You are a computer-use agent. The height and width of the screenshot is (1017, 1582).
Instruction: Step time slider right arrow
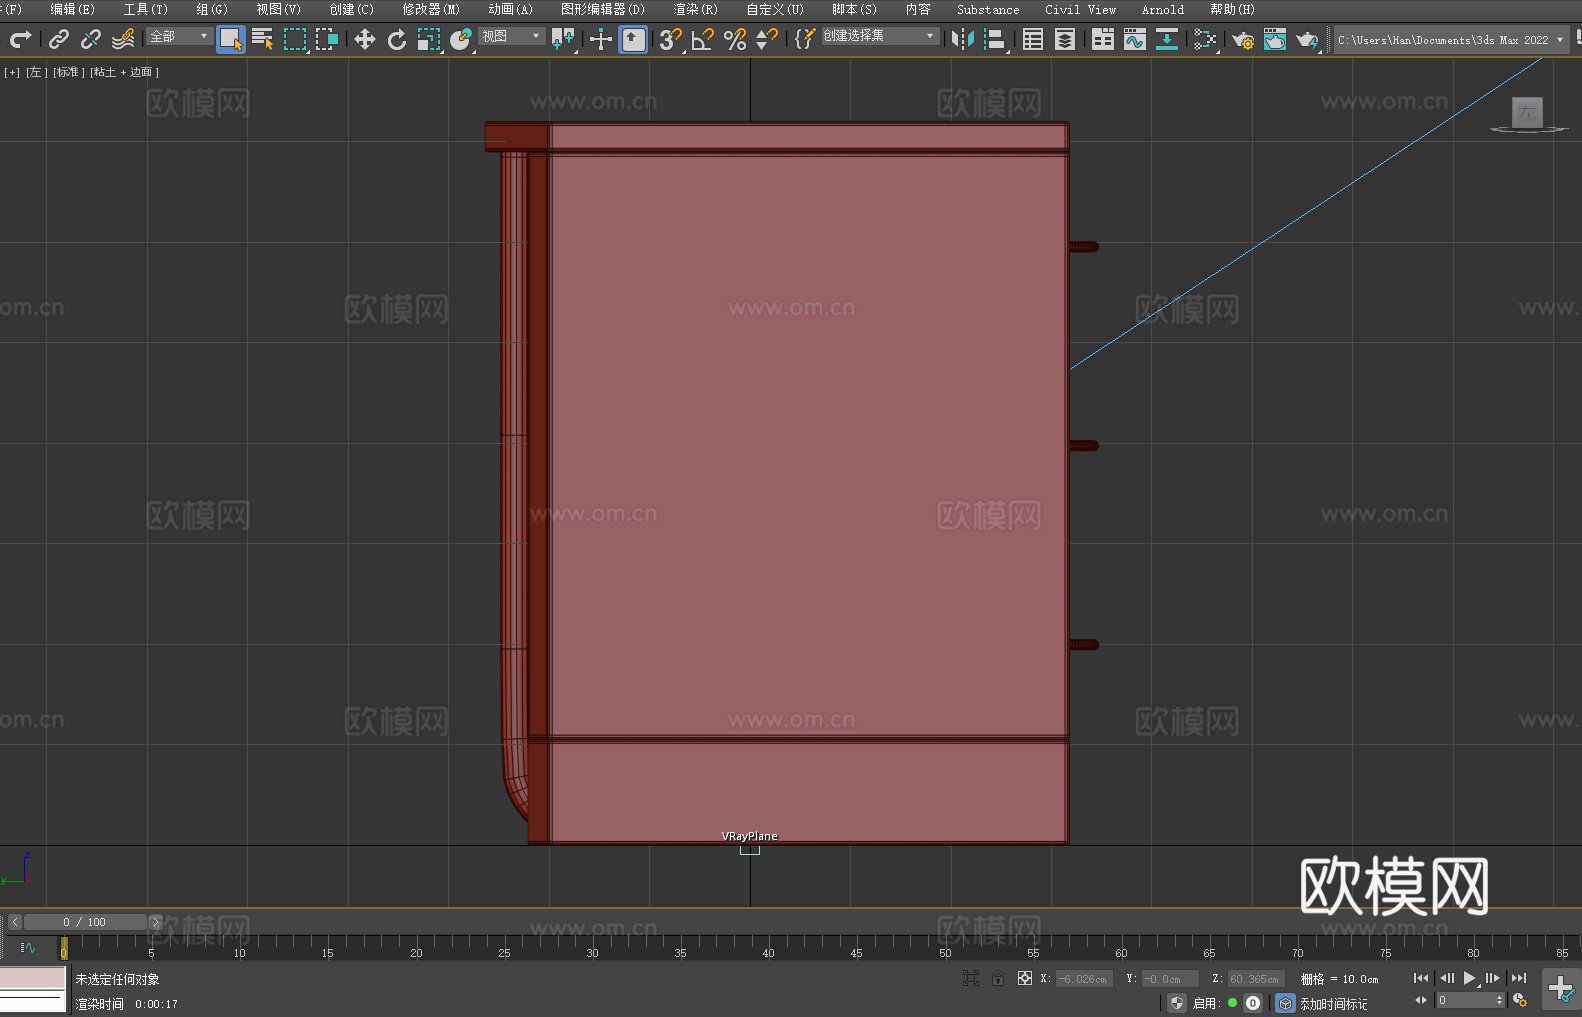[155, 922]
